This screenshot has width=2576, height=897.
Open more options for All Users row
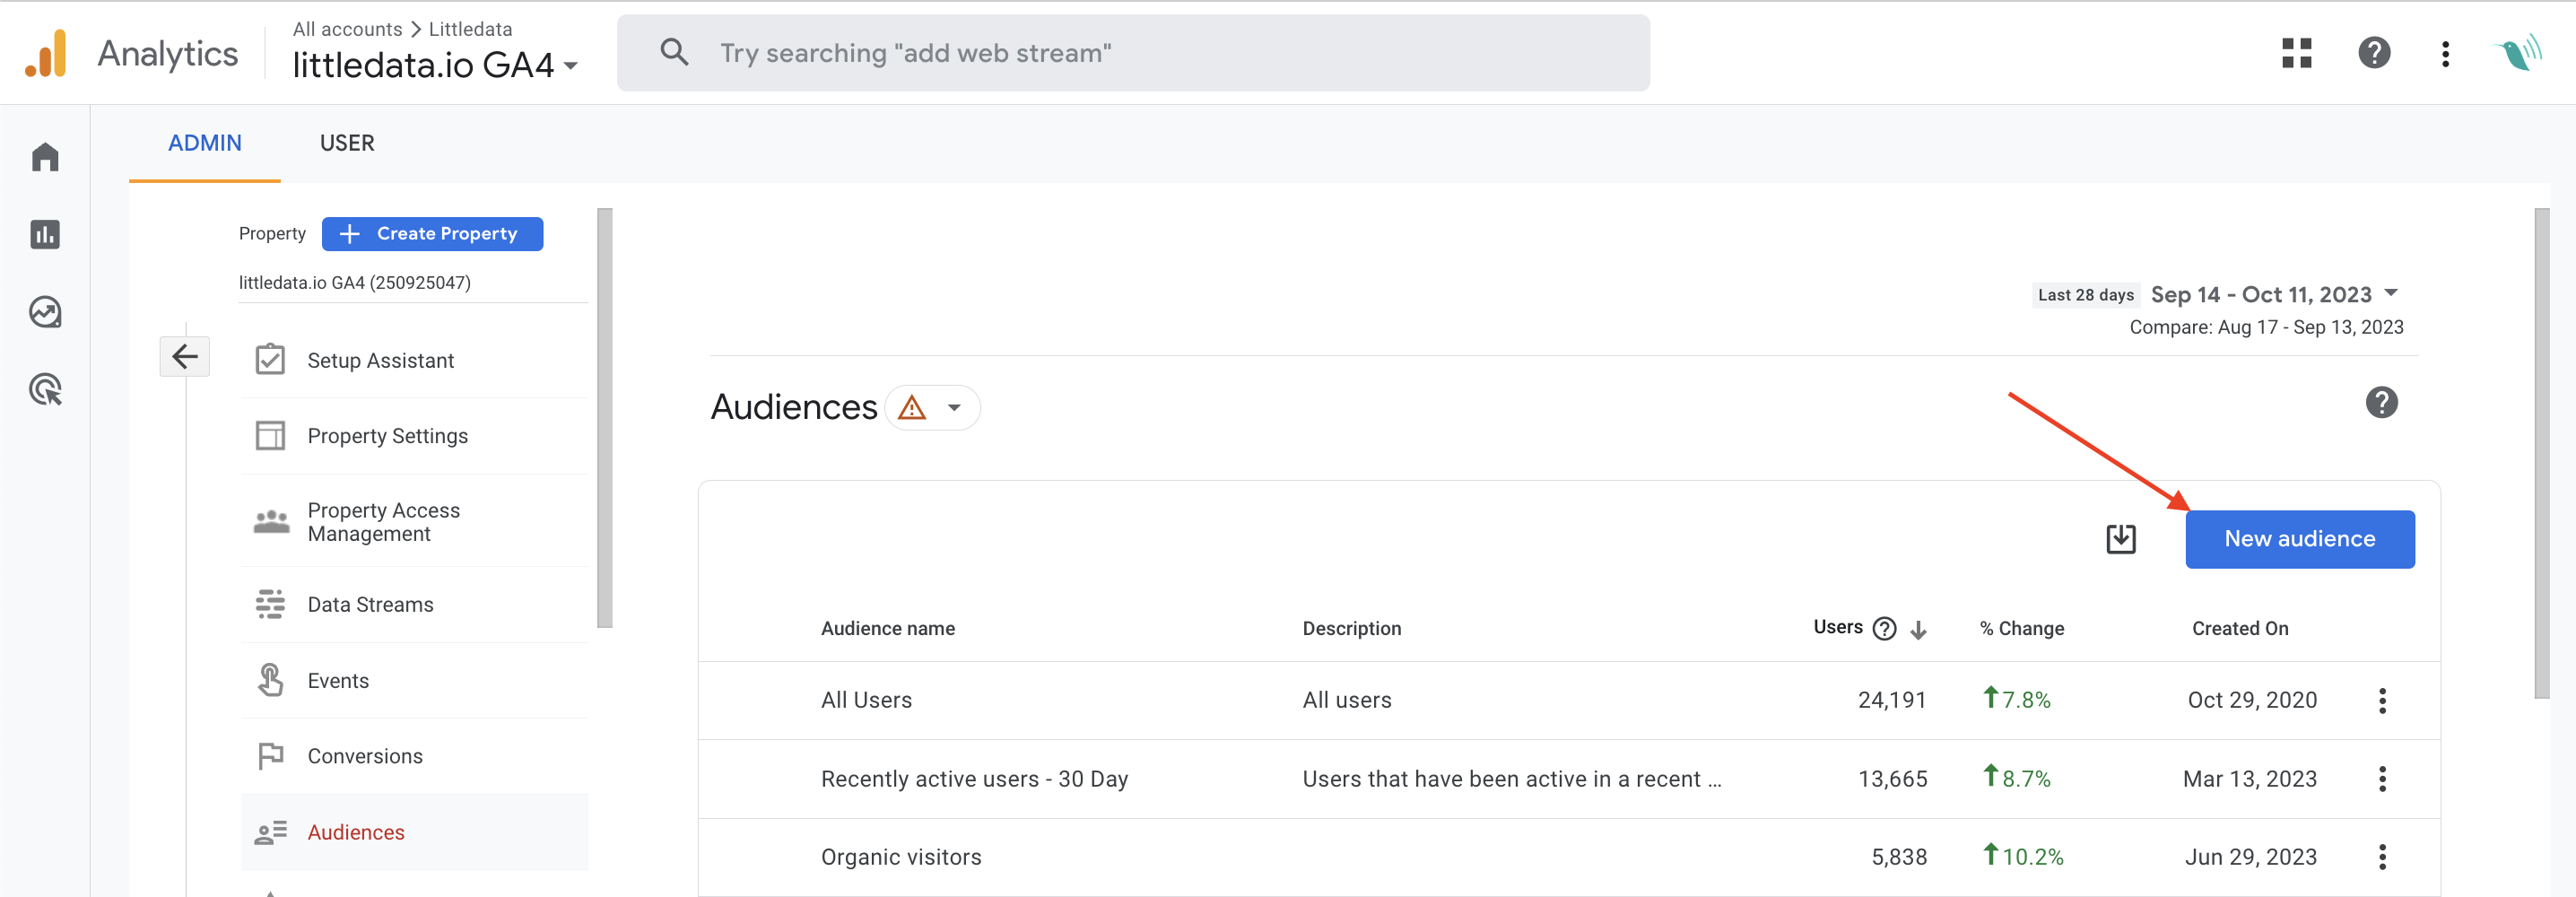2382,700
